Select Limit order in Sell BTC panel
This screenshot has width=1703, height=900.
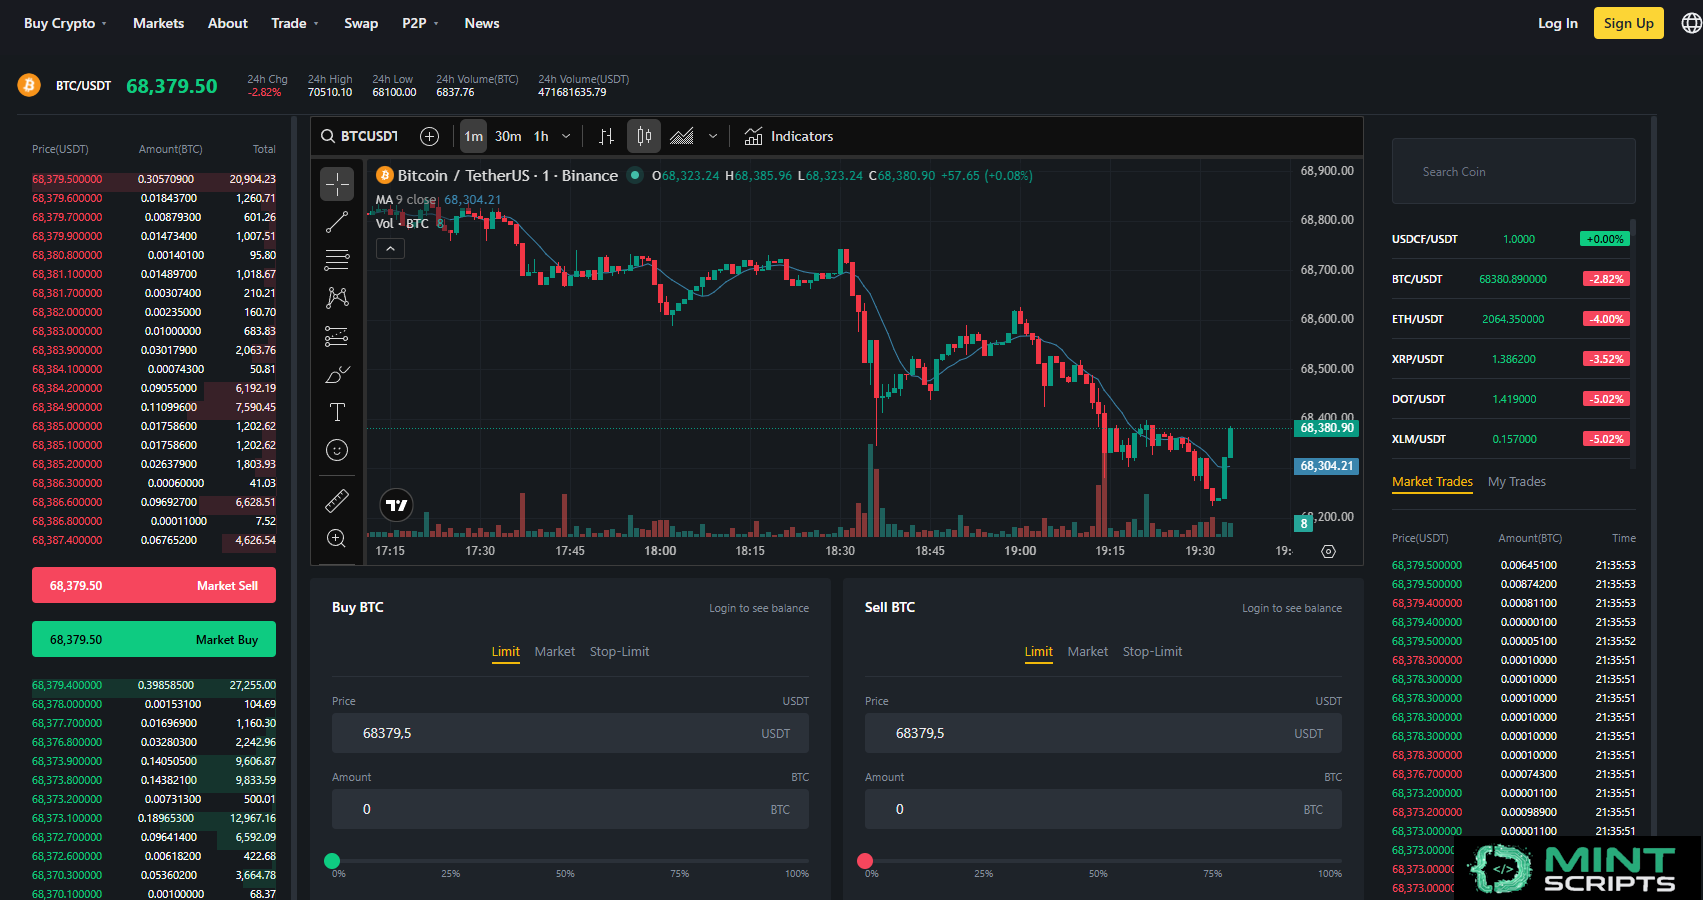click(1038, 652)
